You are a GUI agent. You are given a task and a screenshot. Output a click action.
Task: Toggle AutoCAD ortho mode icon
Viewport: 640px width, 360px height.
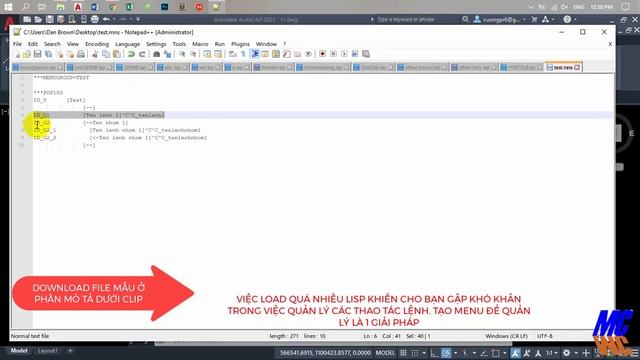(x=434, y=353)
